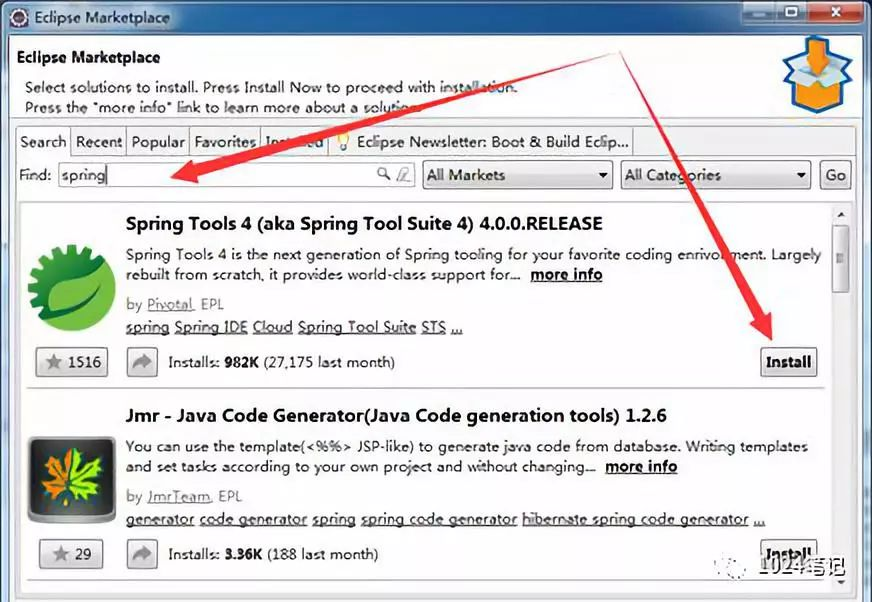The height and width of the screenshot is (602, 872).
Task: Click the Marketplace logo in the top-right corner
Action: [815, 75]
